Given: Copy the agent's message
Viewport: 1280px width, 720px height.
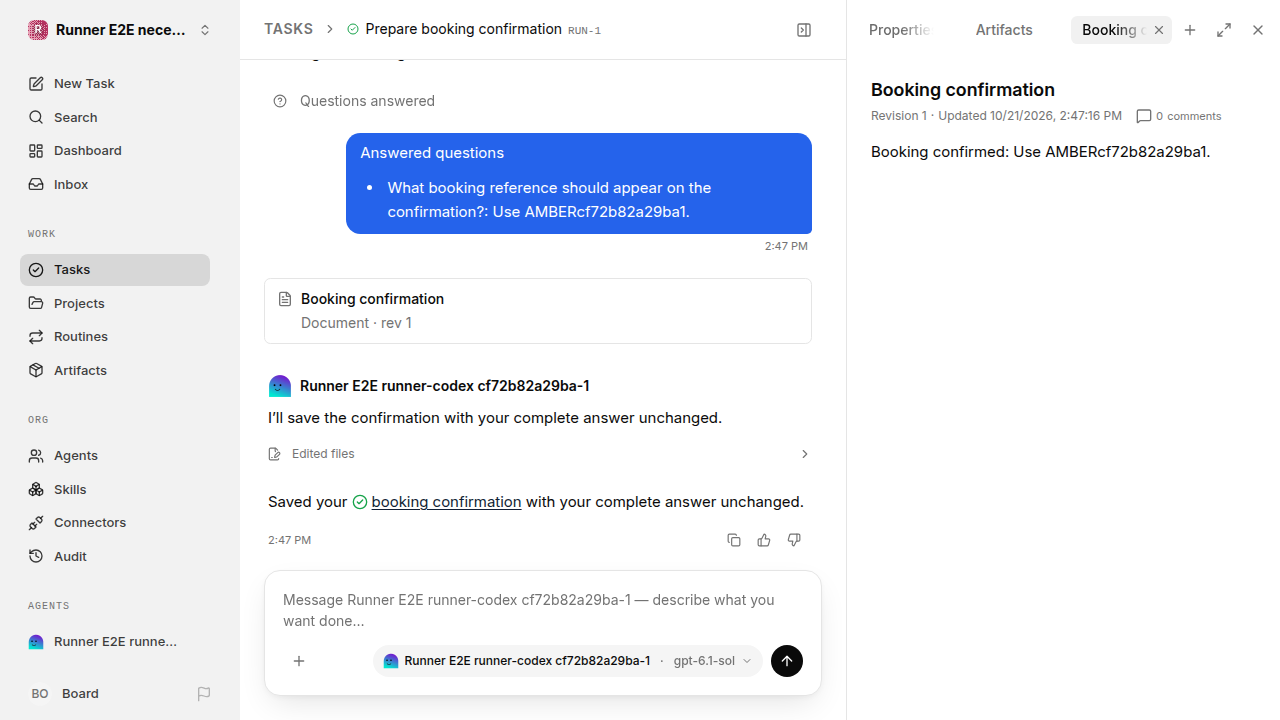Looking at the screenshot, I should pyautogui.click(x=734, y=540).
